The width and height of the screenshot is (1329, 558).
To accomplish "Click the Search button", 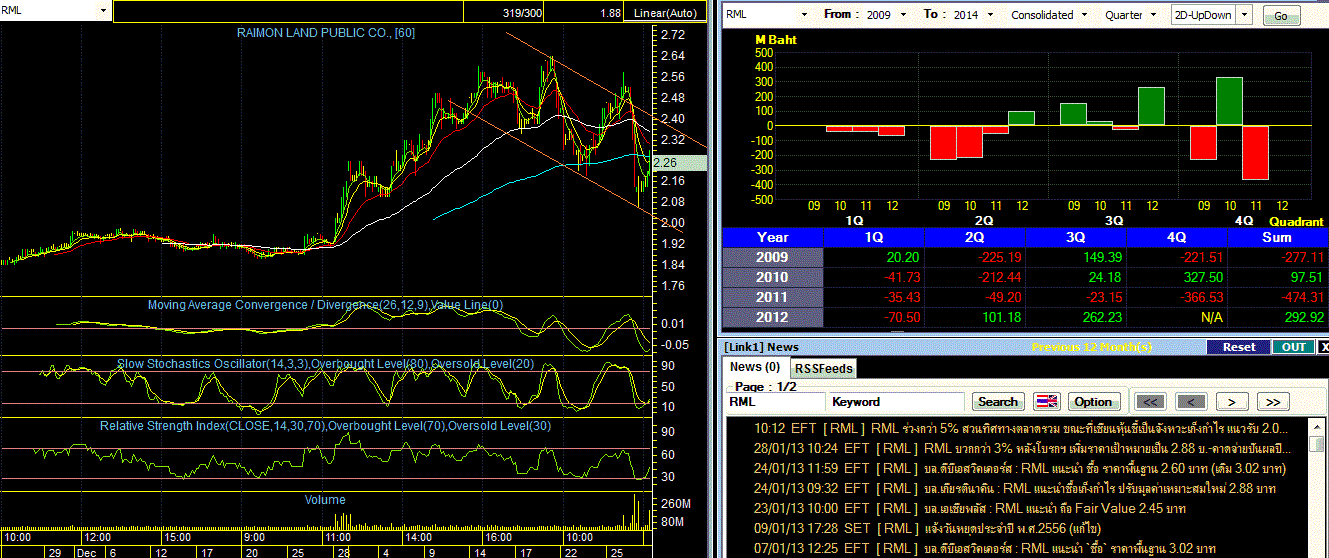I will coord(997,402).
